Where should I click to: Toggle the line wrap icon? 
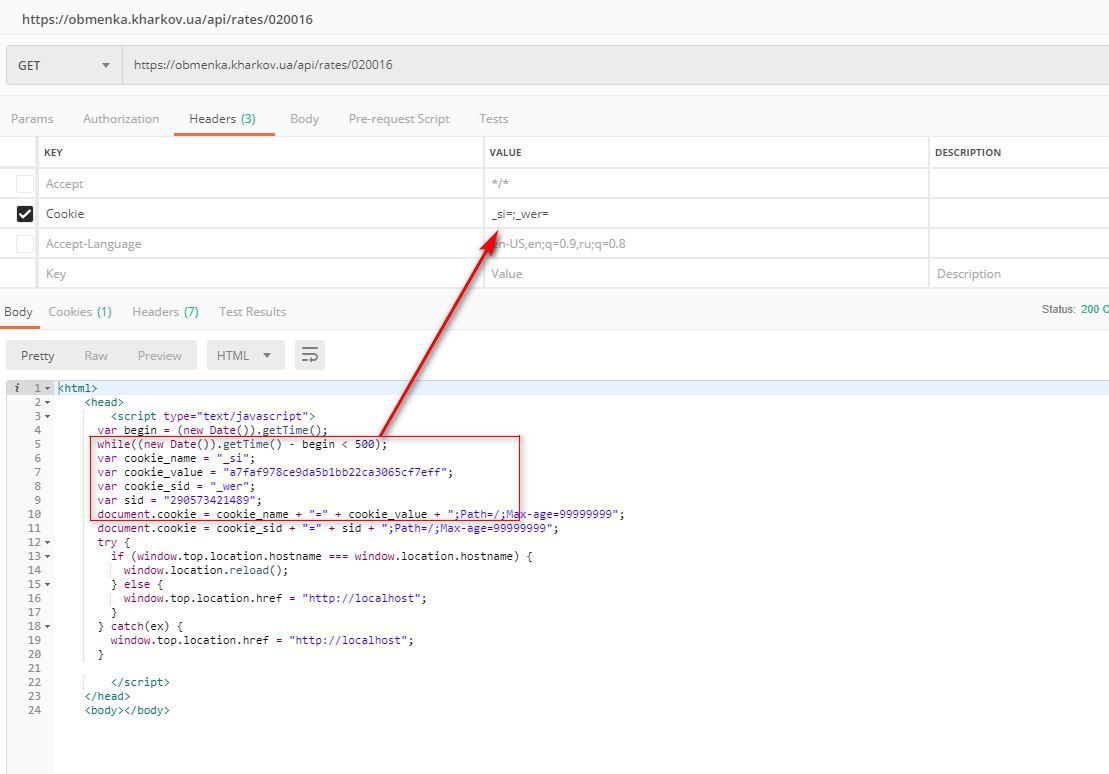[x=310, y=355]
